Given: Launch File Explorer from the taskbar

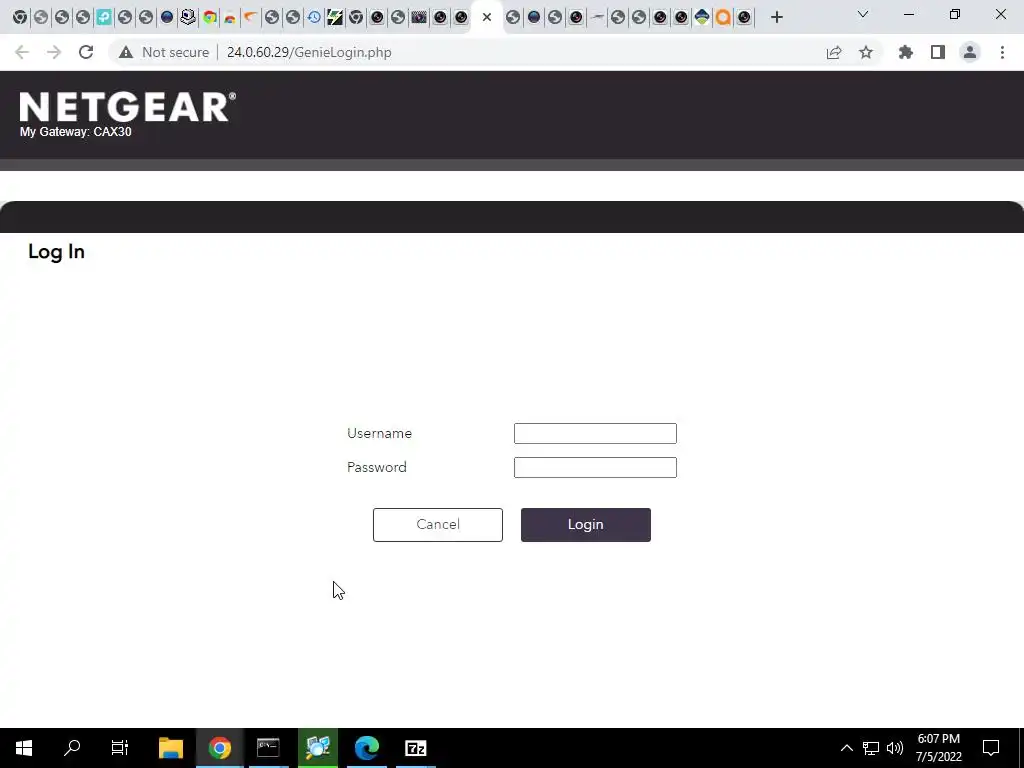Looking at the screenshot, I should click(170, 748).
